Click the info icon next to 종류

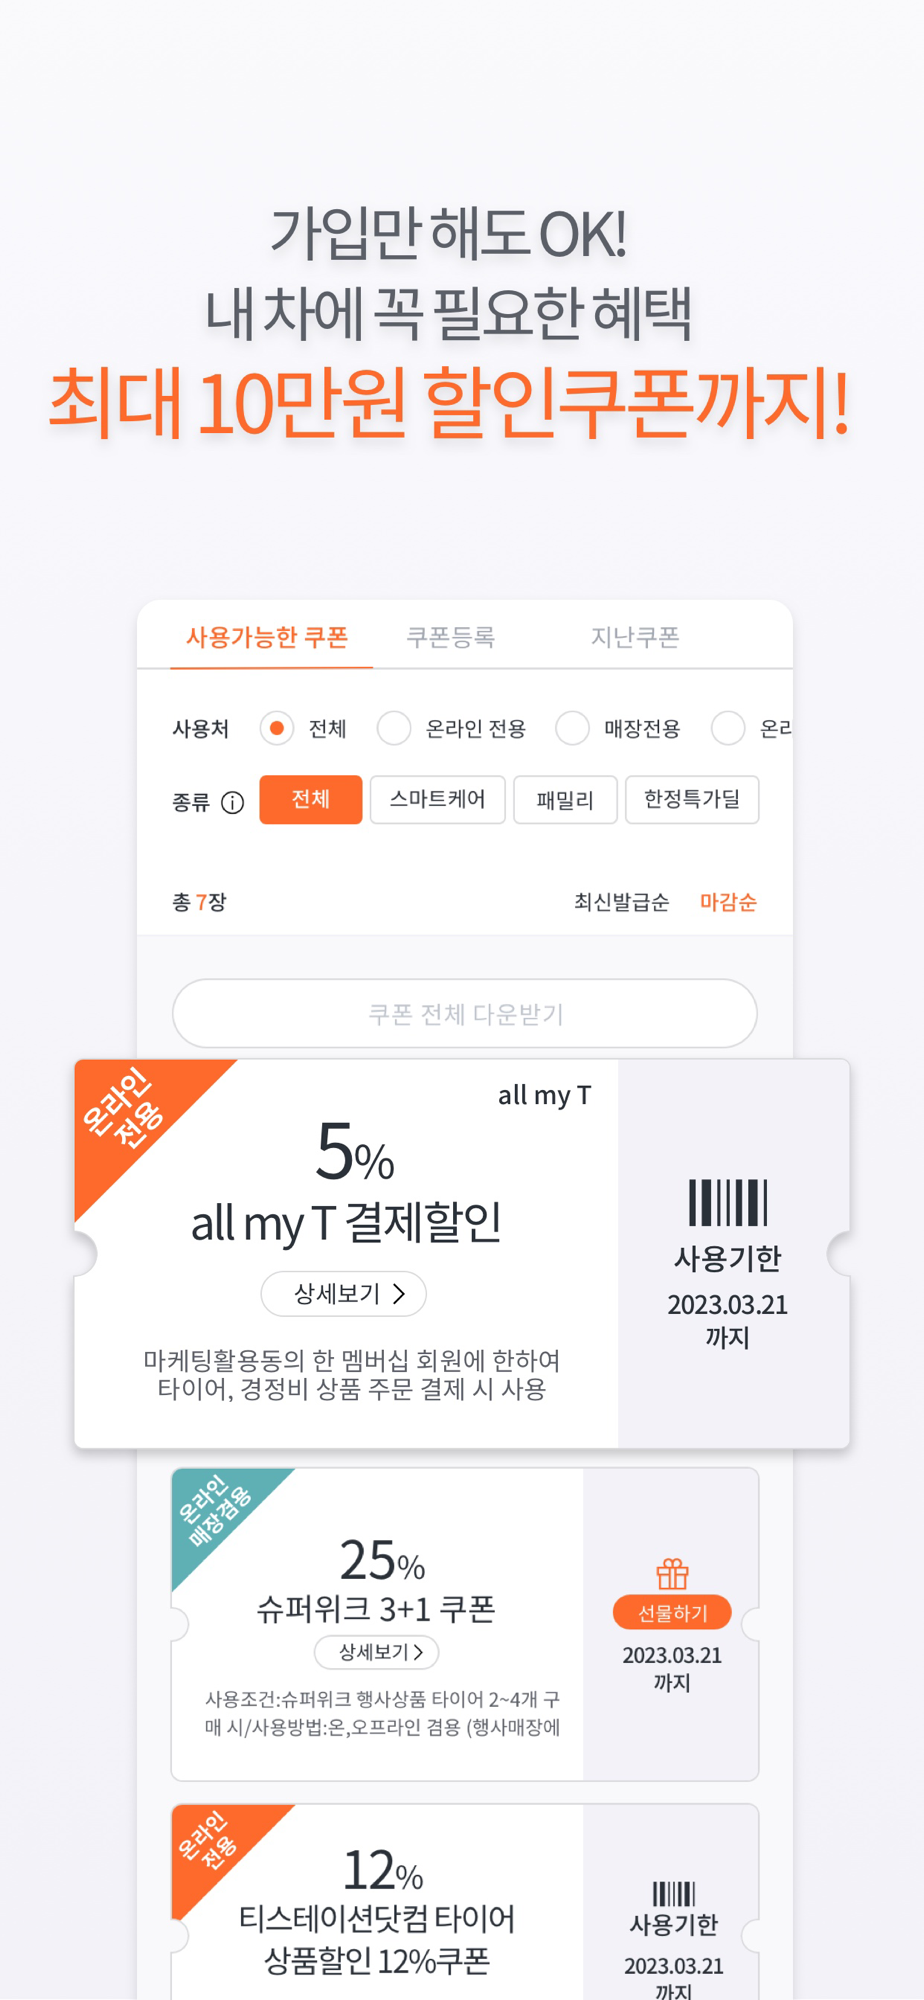(232, 802)
